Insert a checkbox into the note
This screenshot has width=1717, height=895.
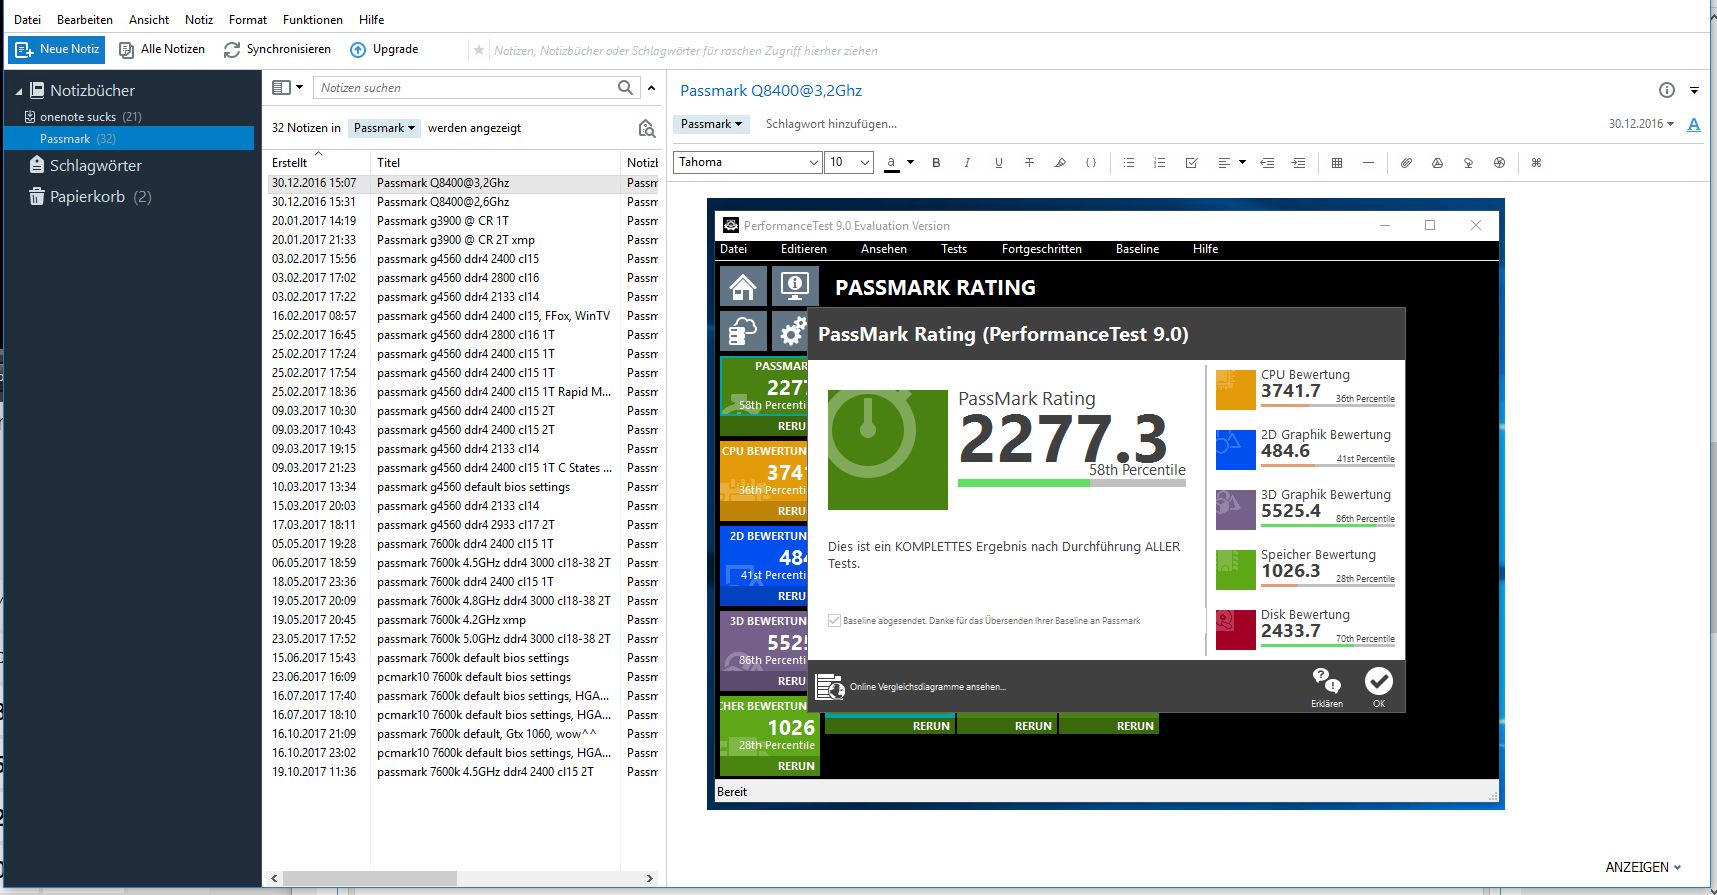click(1191, 163)
